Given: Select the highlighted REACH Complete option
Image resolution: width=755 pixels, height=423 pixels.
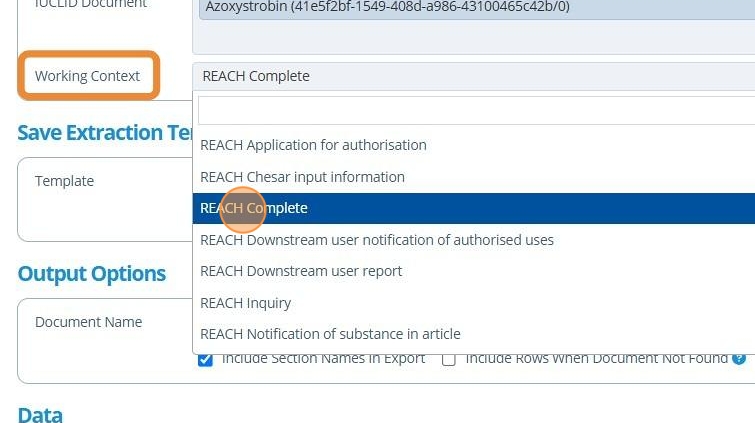Looking at the screenshot, I should 474,208.
